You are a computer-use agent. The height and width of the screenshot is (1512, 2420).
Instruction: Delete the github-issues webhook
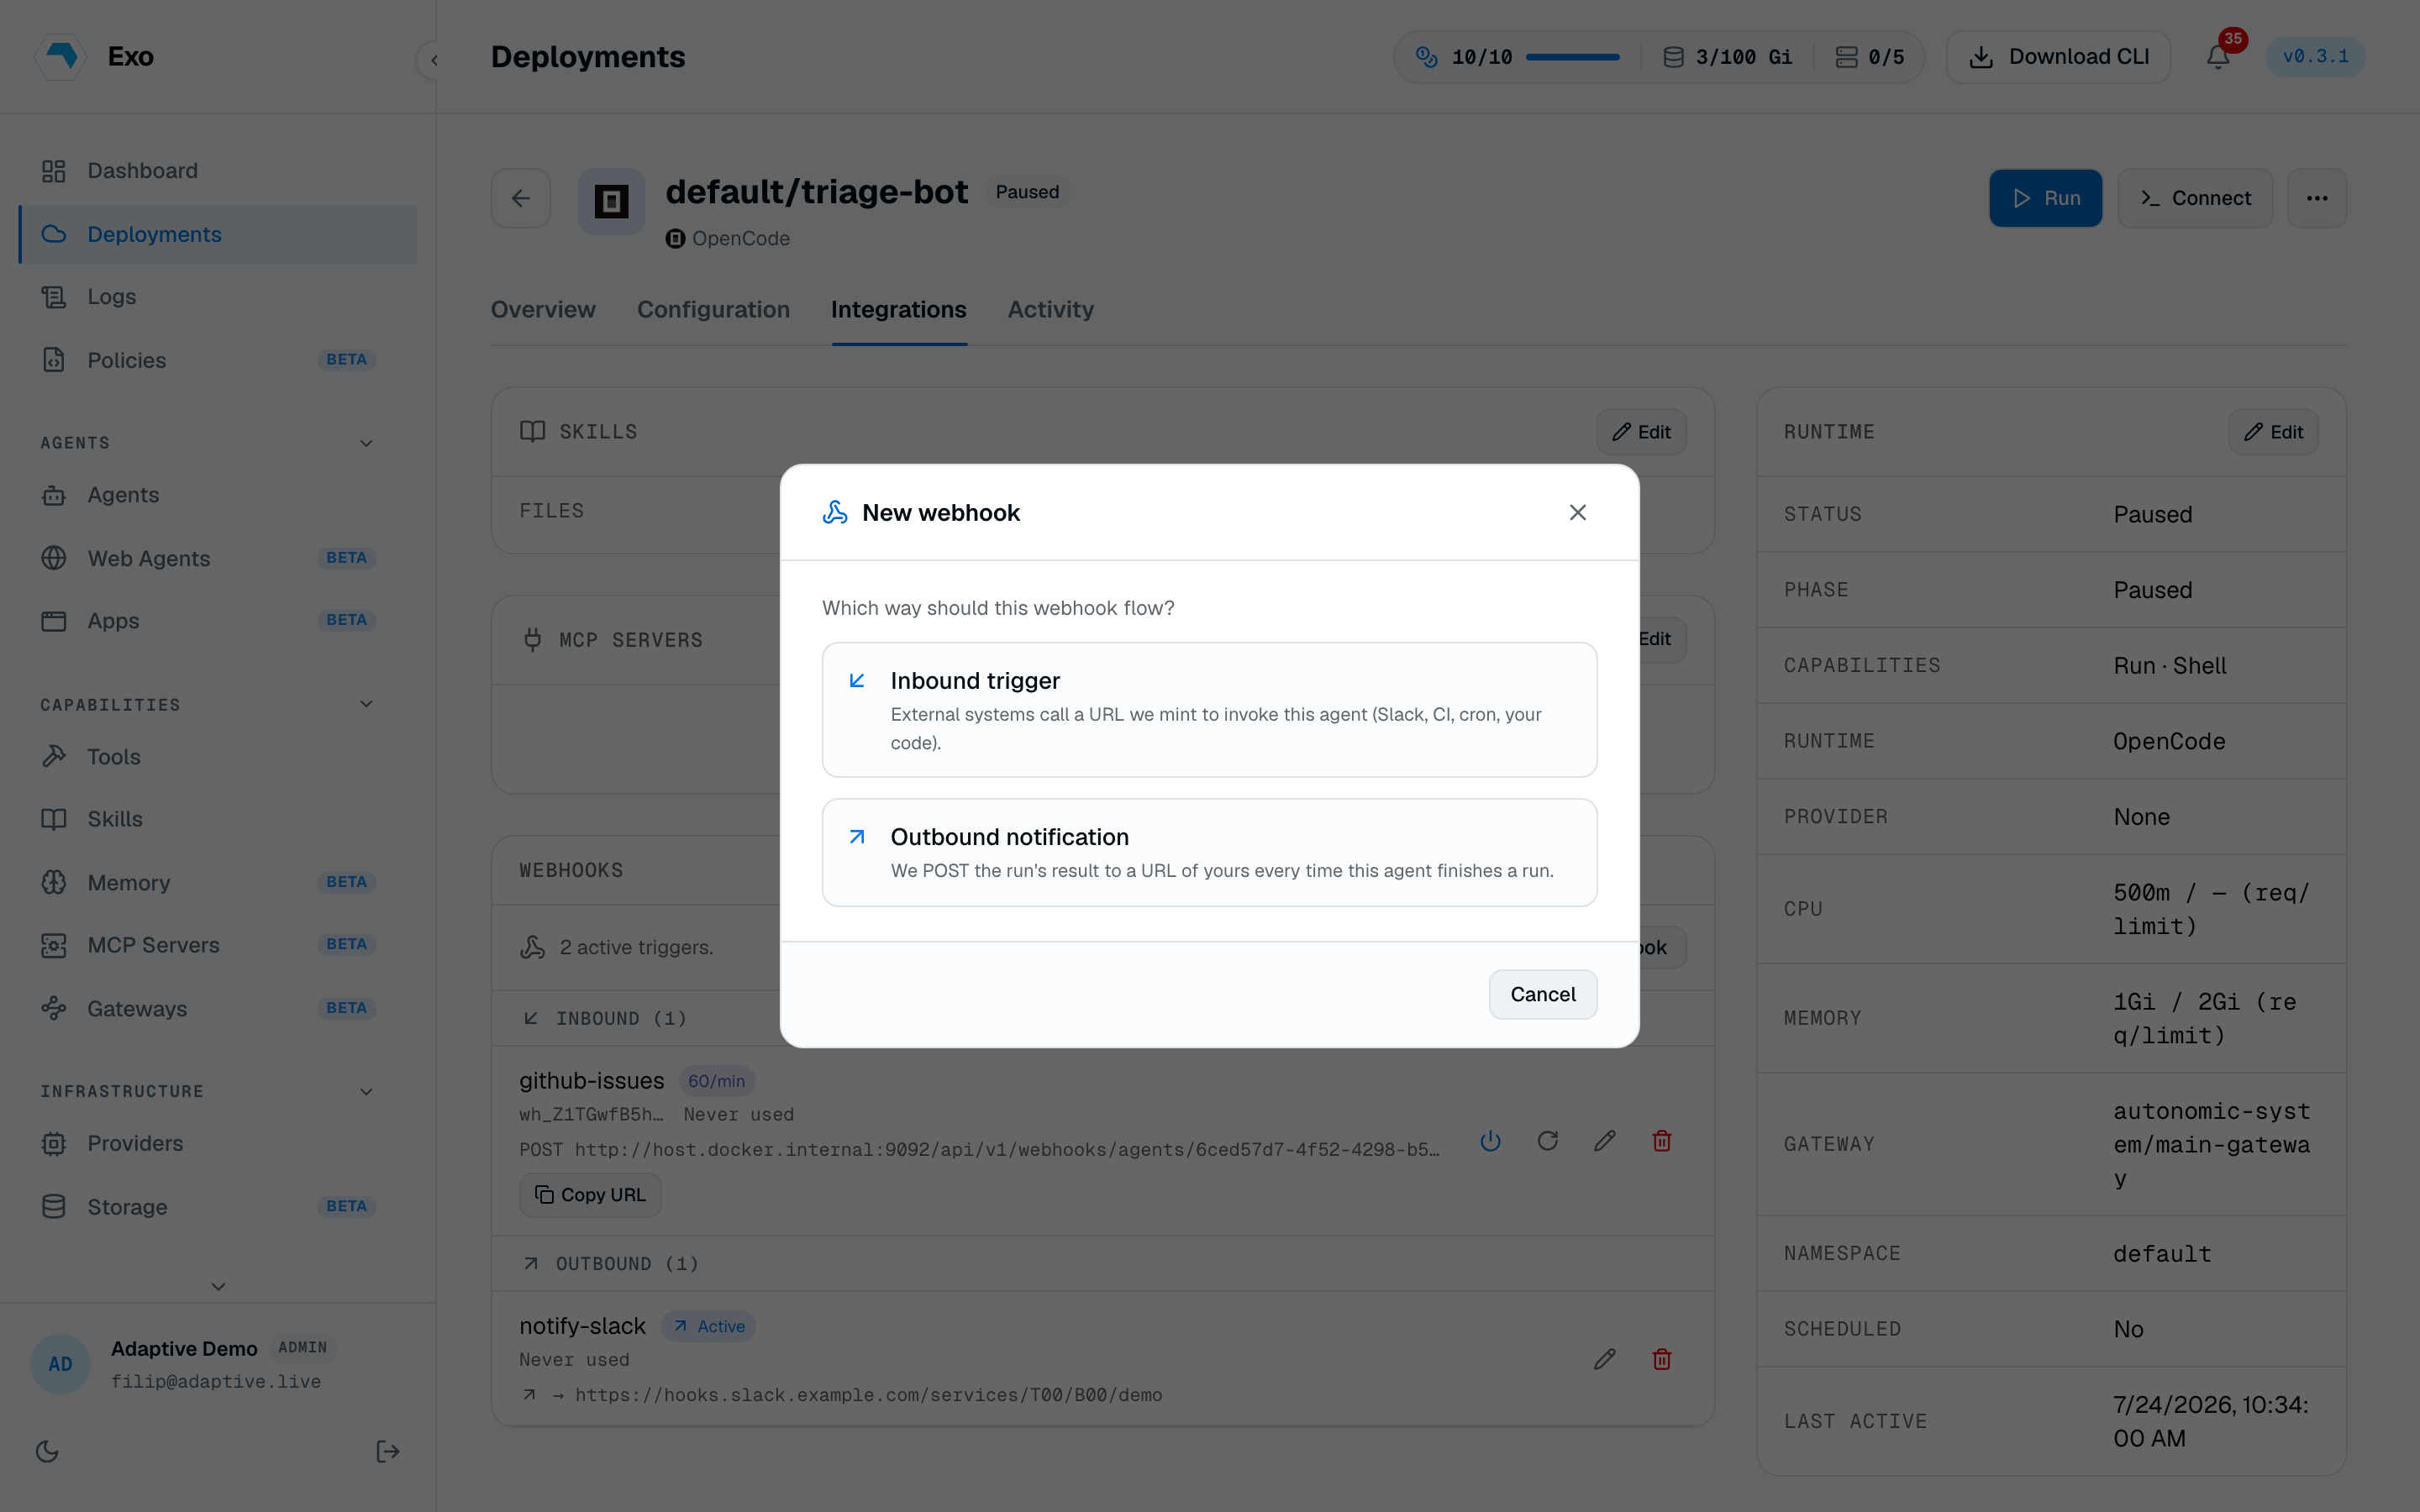pos(1661,1140)
